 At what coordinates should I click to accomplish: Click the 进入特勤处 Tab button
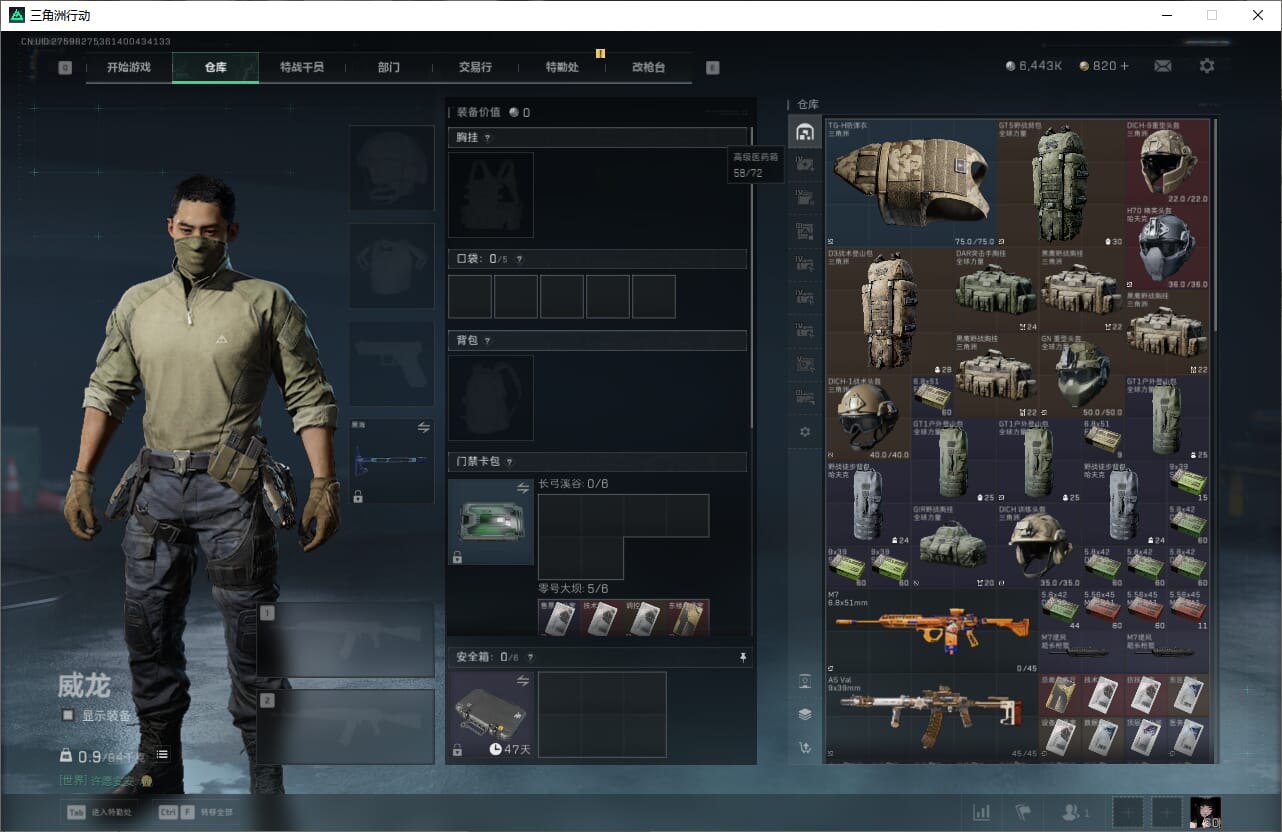coord(98,812)
